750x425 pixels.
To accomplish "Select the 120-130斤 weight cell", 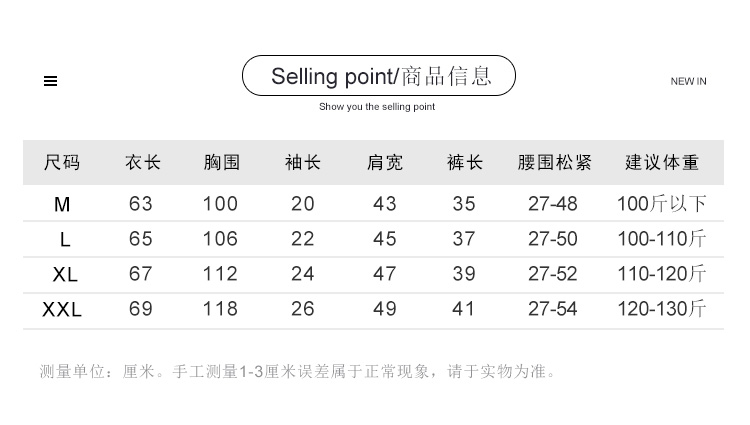I will [662, 309].
